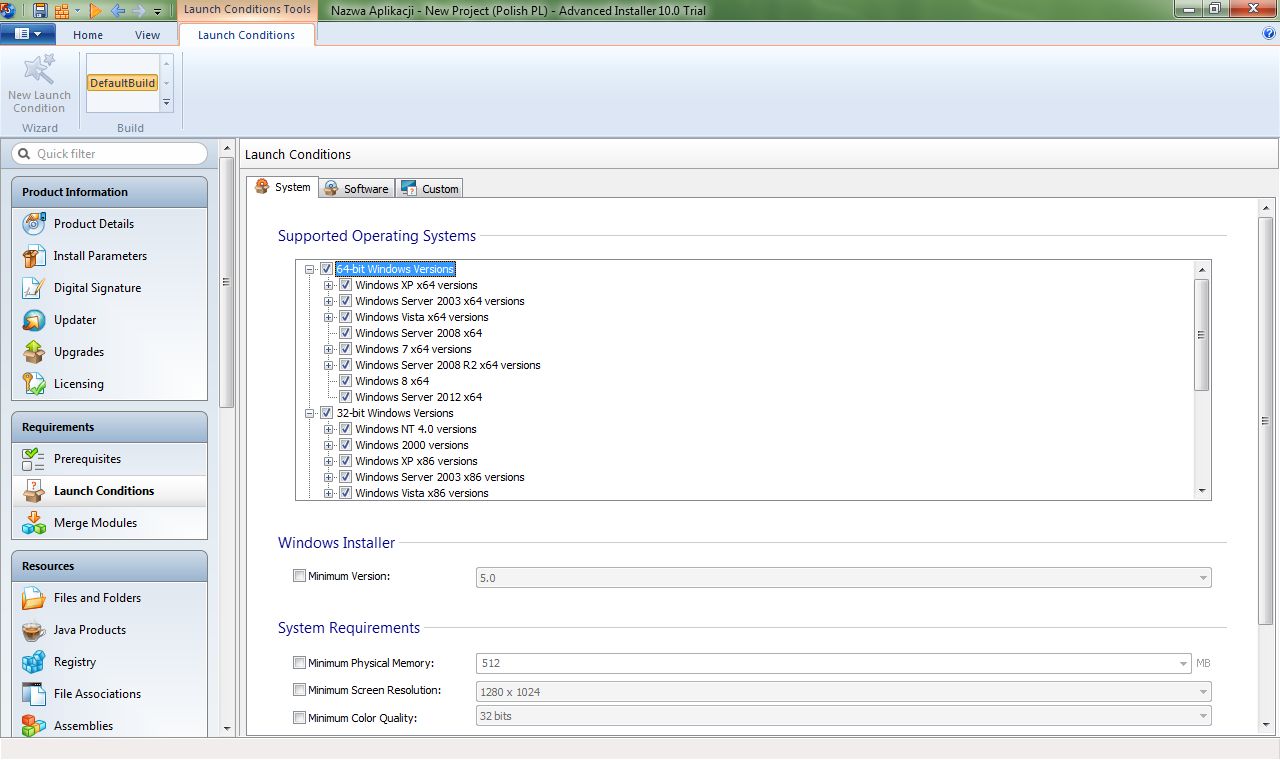The image size is (1280, 760).
Task: Expand the Build gallery more arrow
Action: pos(166,102)
